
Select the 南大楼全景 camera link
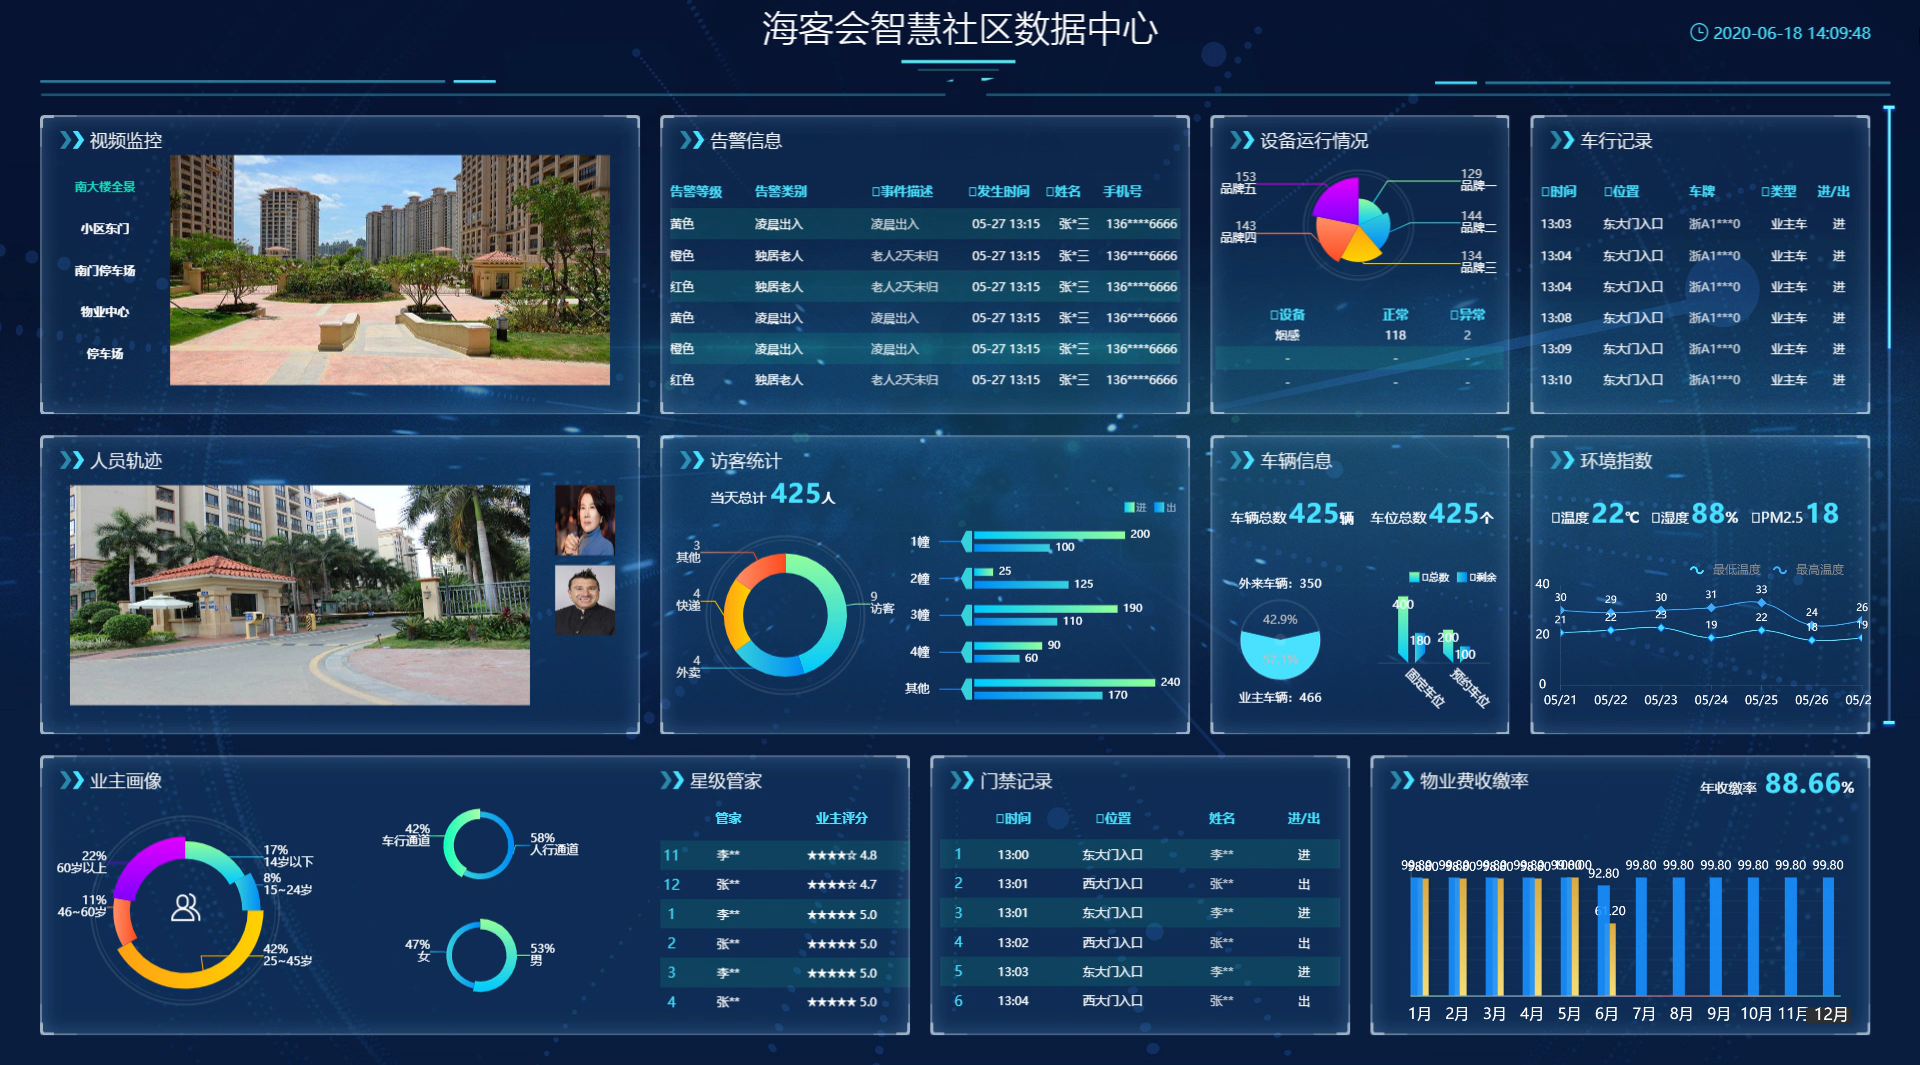[105, 186]
